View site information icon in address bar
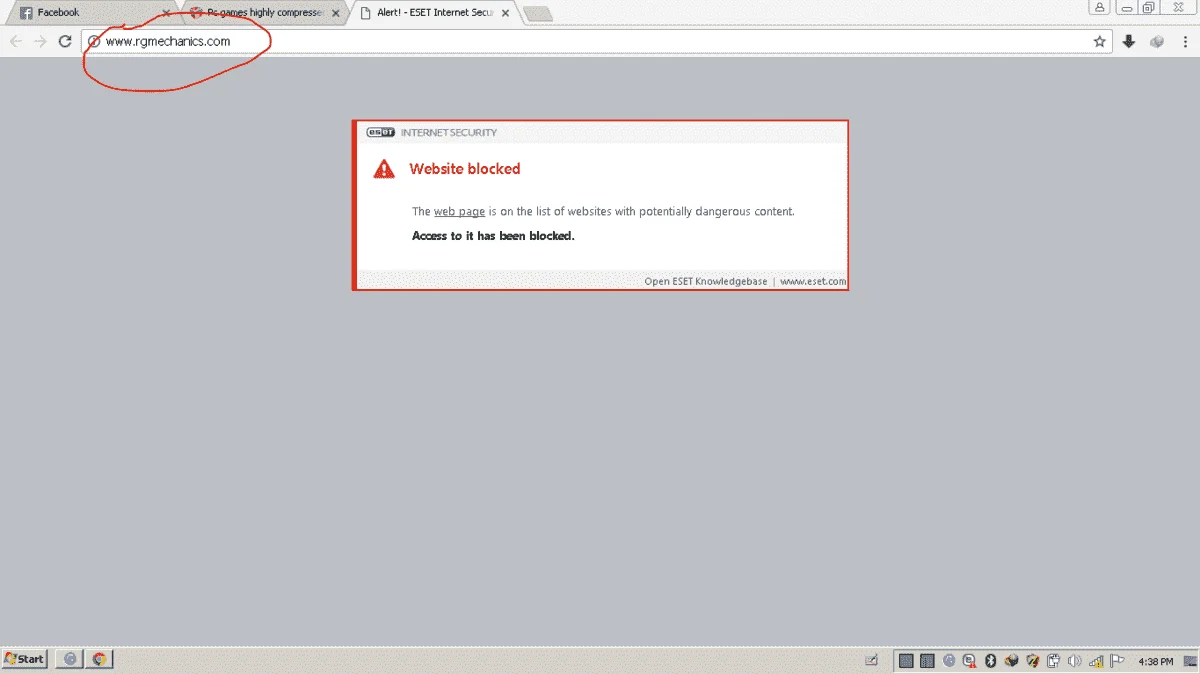1200x674 pixels. point(94,41)
